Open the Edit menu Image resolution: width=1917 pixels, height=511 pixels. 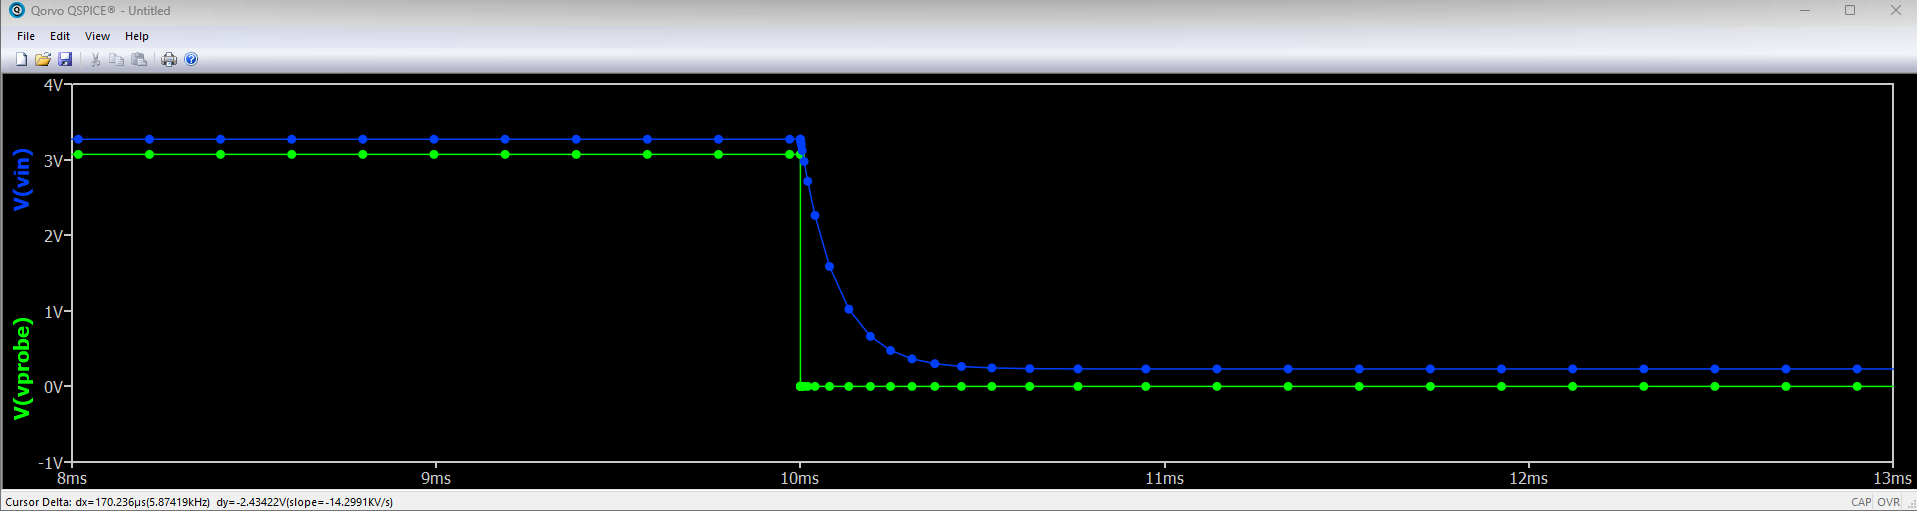click(60, 36)
